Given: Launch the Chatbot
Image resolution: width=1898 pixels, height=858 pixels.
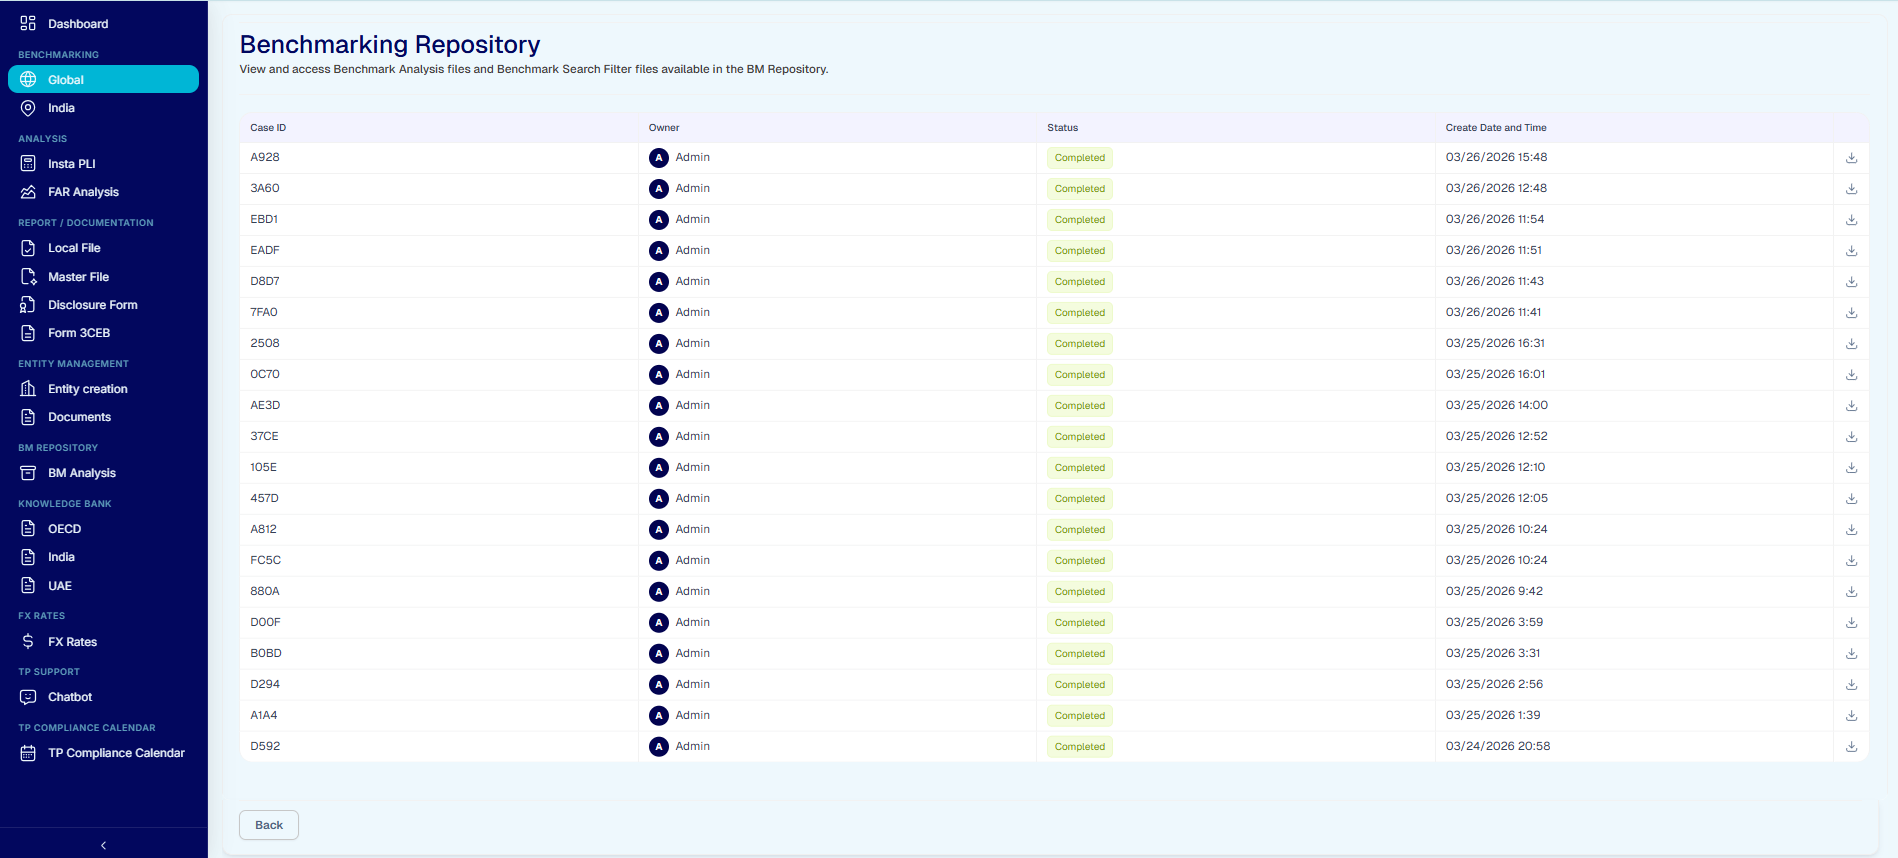Looking at the screenshot, I should (x=103, y=697).
